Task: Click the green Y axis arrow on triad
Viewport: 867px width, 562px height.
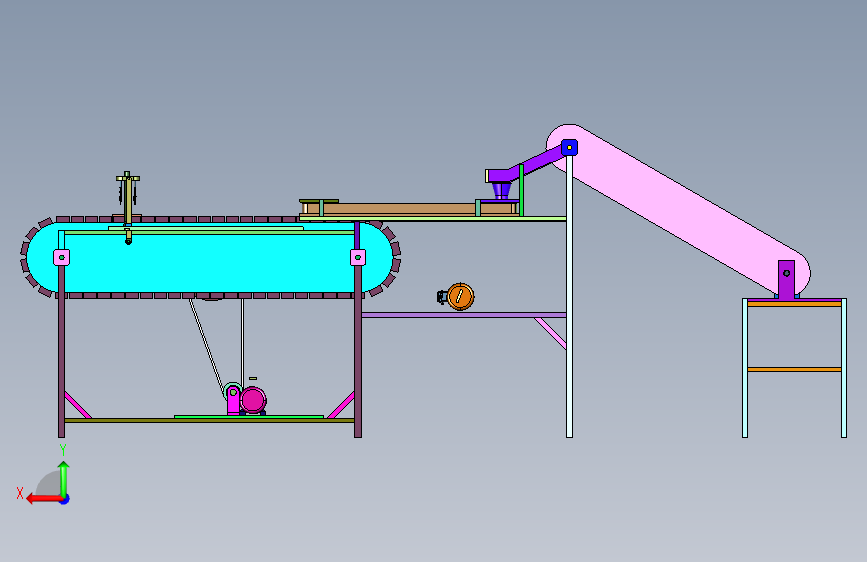Action: click(64, 478)
